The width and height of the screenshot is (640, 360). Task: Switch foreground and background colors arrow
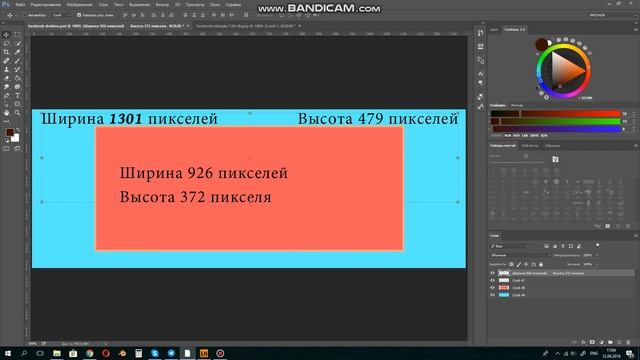pos(17,130)
